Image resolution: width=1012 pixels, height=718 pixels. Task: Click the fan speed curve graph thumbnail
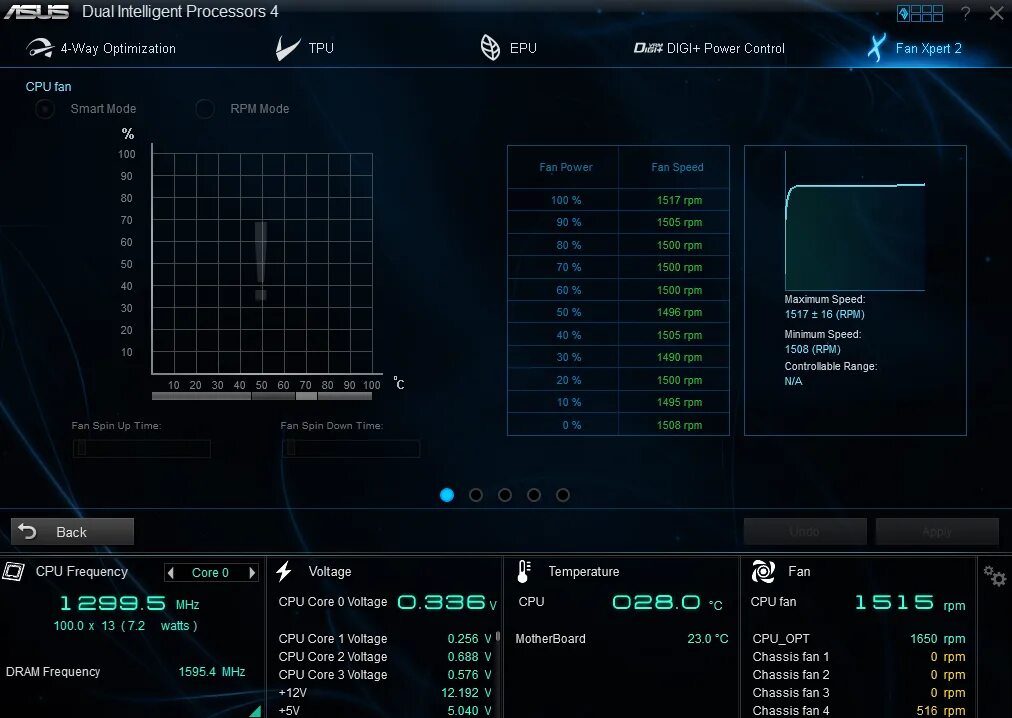[855, 221]
